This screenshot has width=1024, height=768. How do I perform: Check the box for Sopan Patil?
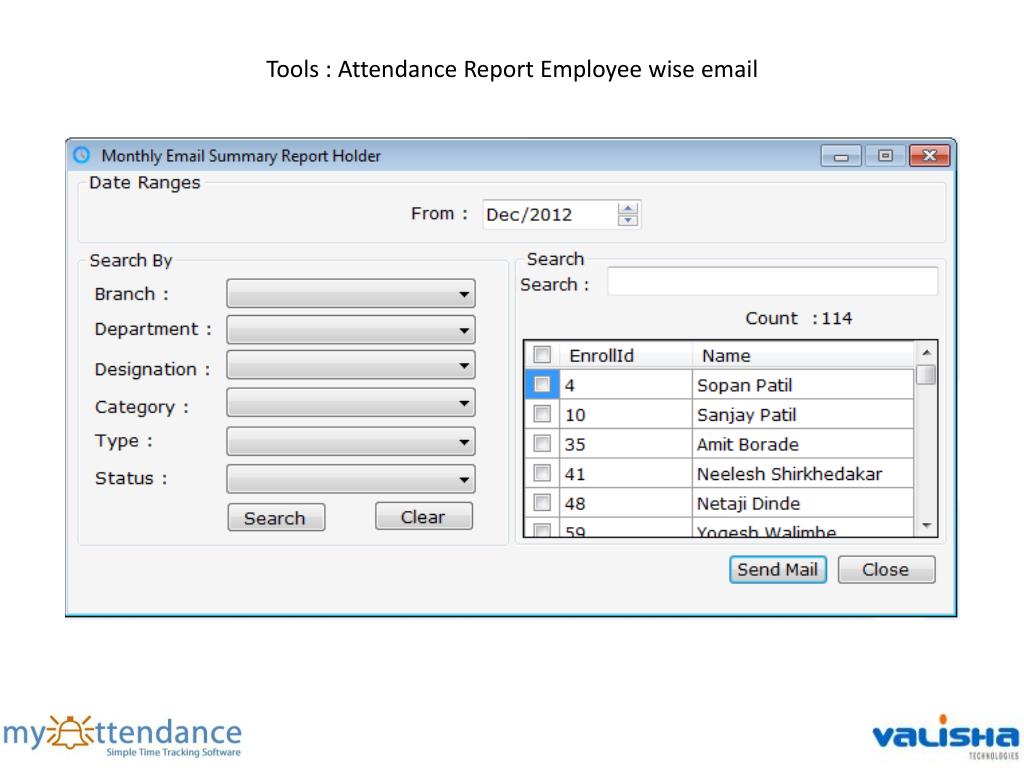542,384
